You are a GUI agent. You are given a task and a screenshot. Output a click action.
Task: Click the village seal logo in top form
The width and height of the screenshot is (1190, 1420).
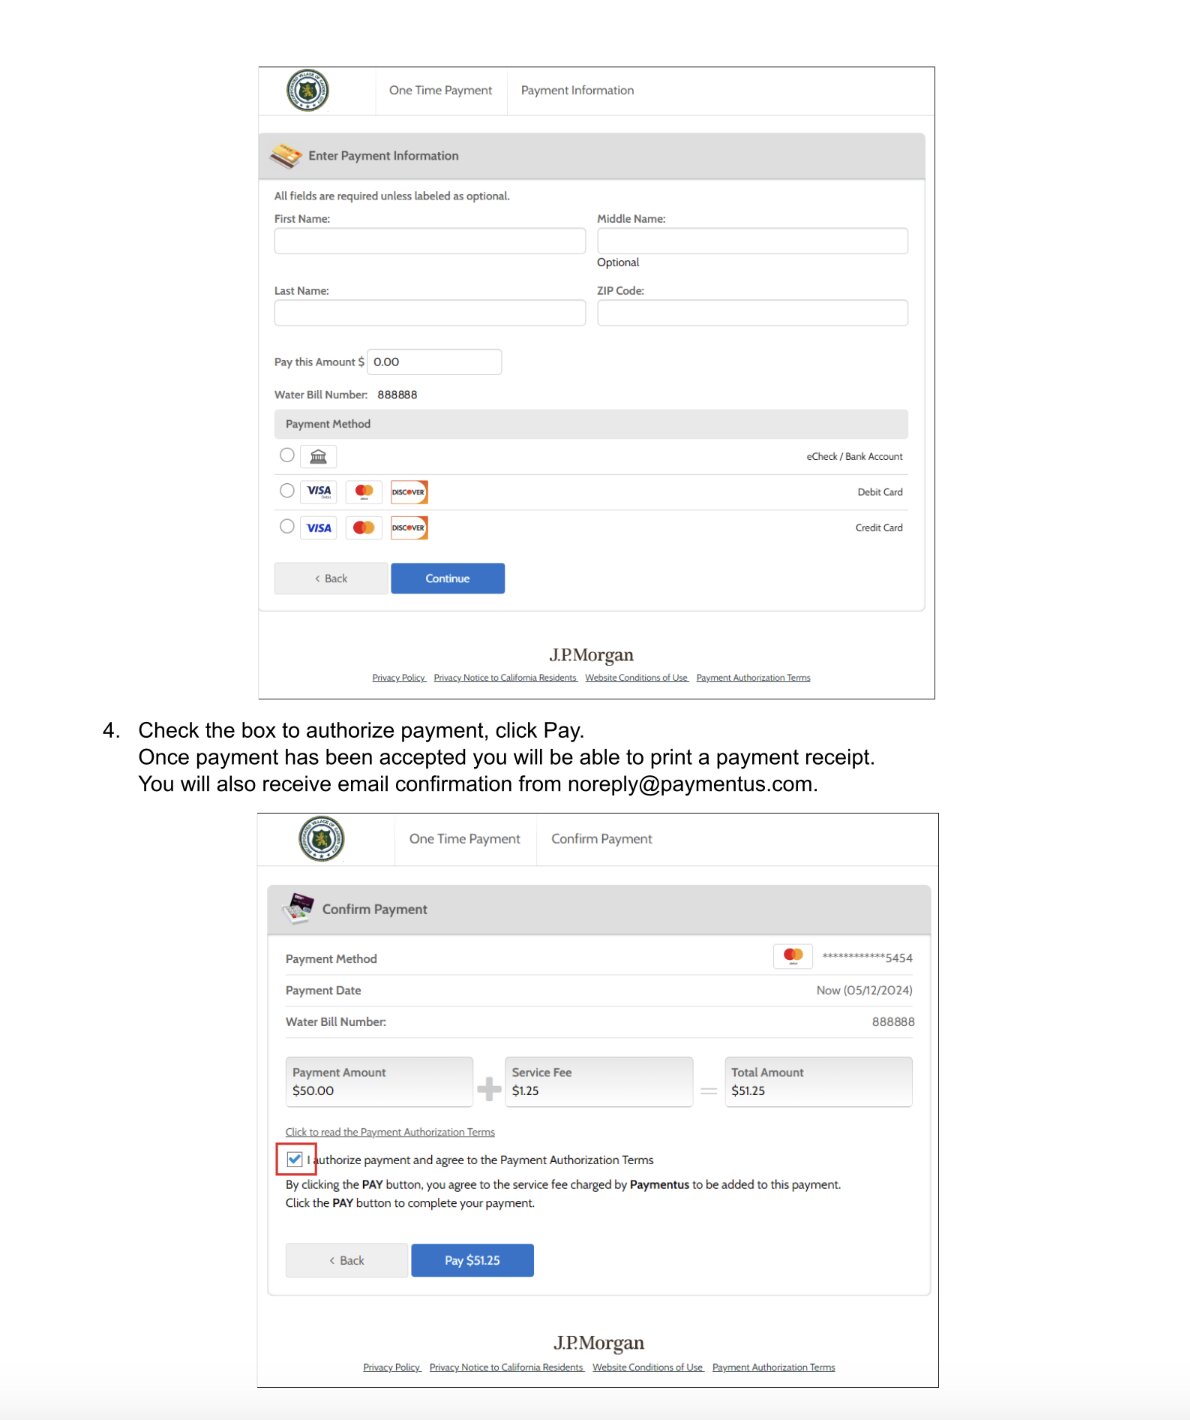point(307,91)
